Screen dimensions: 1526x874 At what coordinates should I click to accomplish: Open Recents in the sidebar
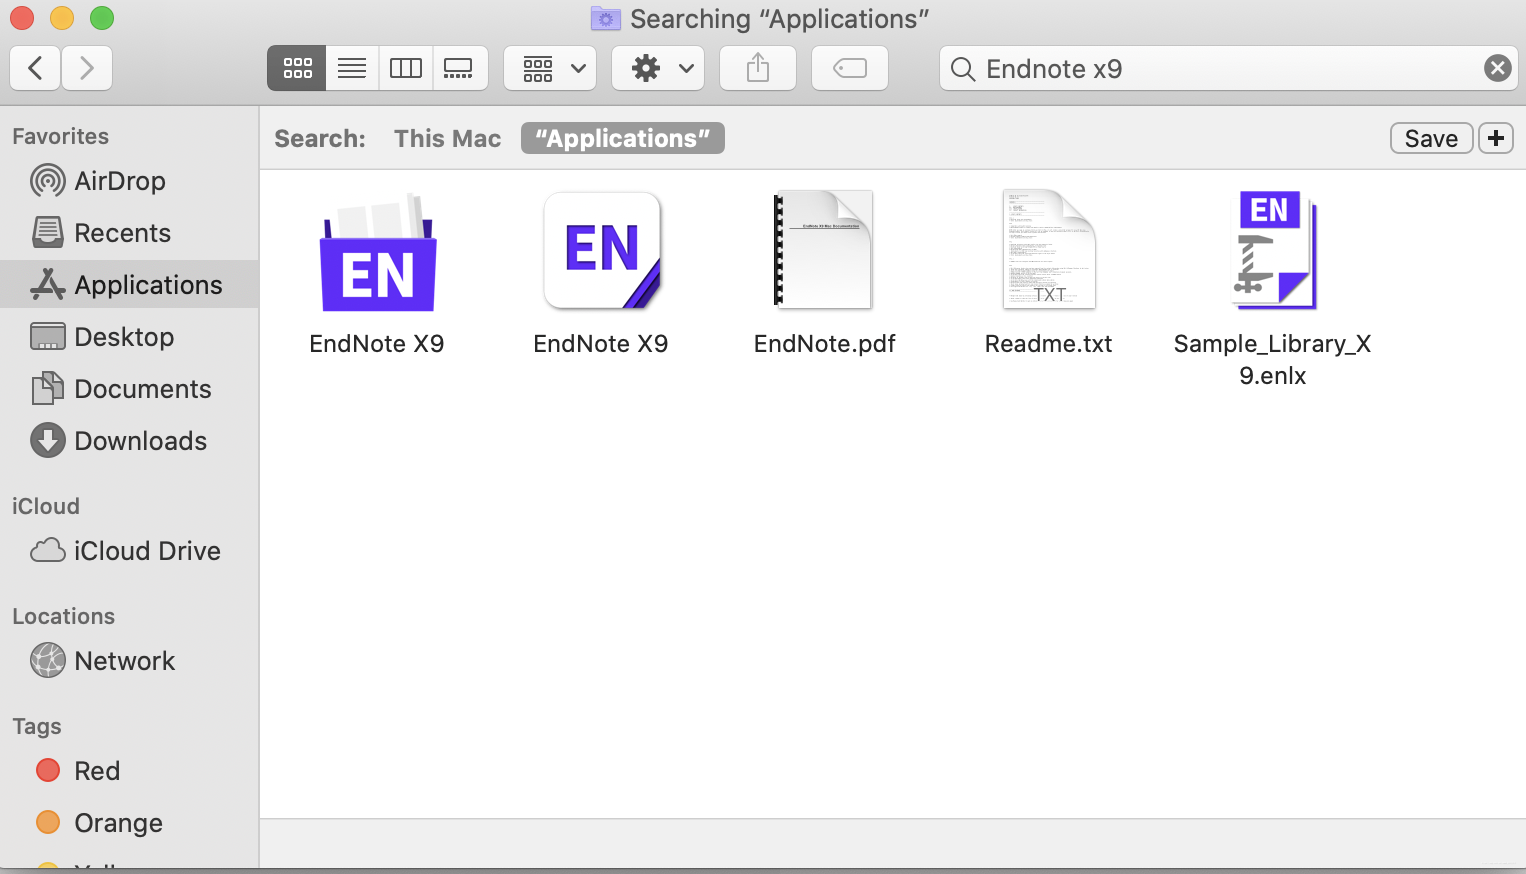129,233
